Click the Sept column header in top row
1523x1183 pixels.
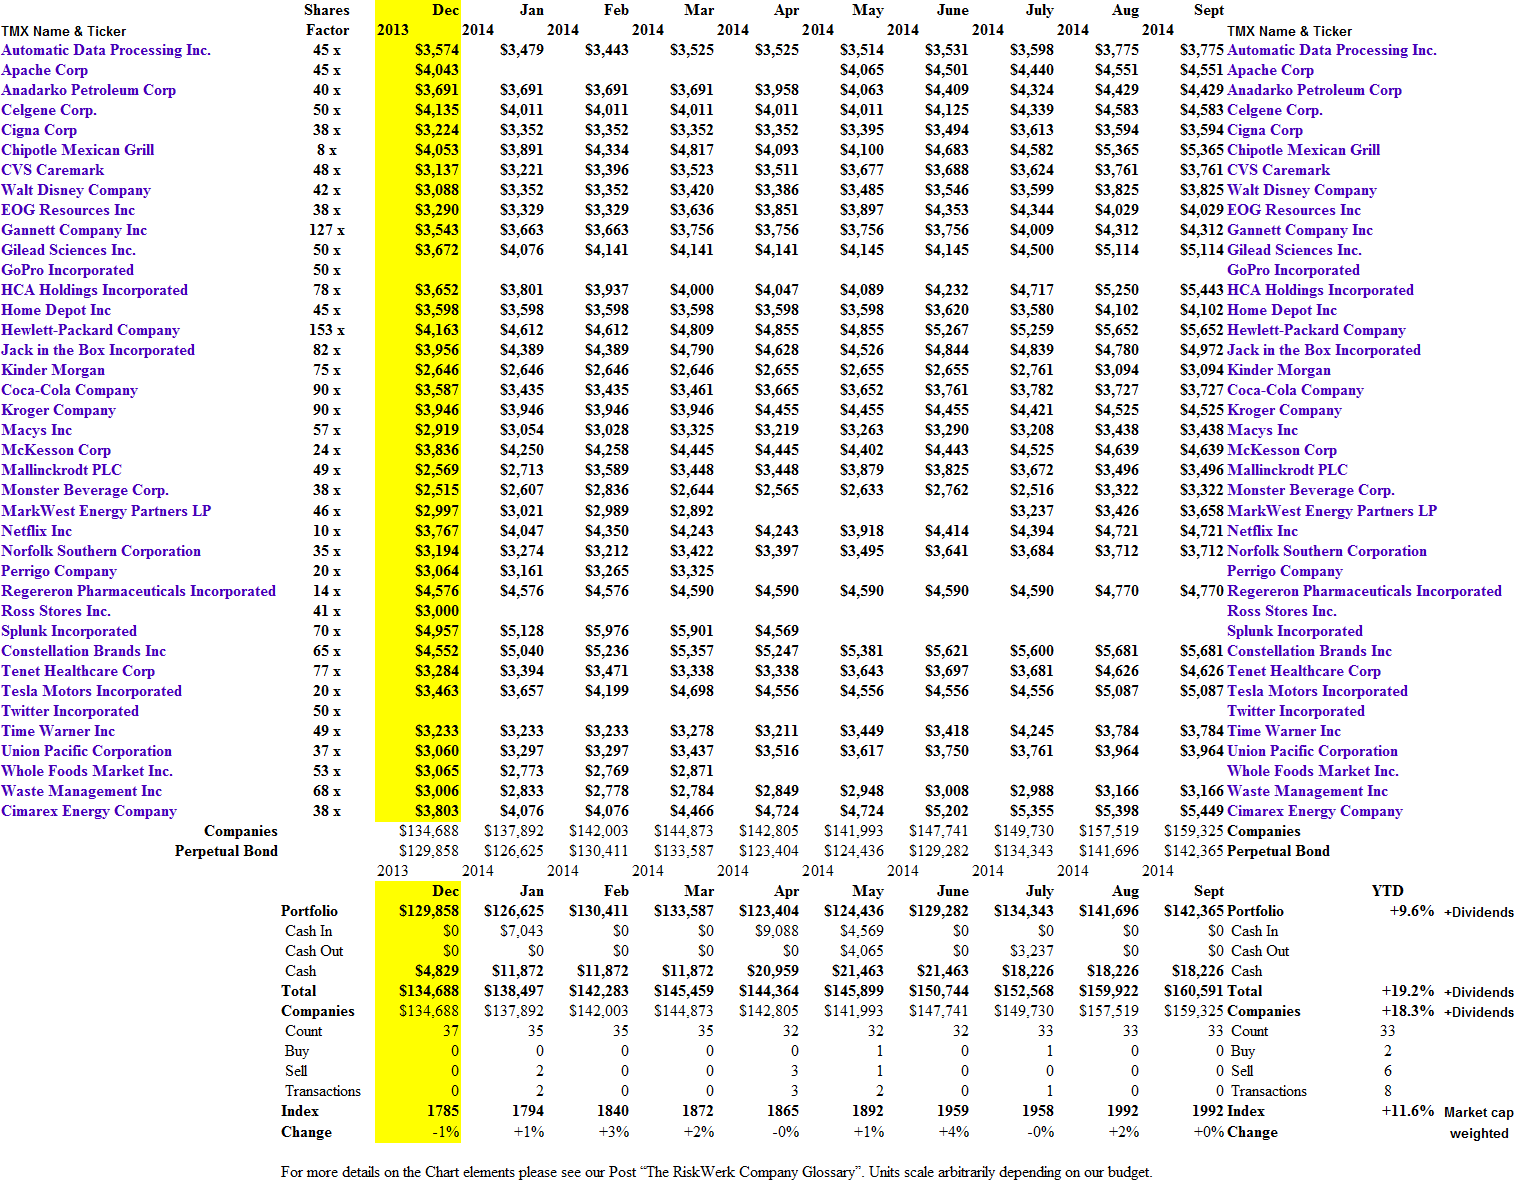[1208, 10]
